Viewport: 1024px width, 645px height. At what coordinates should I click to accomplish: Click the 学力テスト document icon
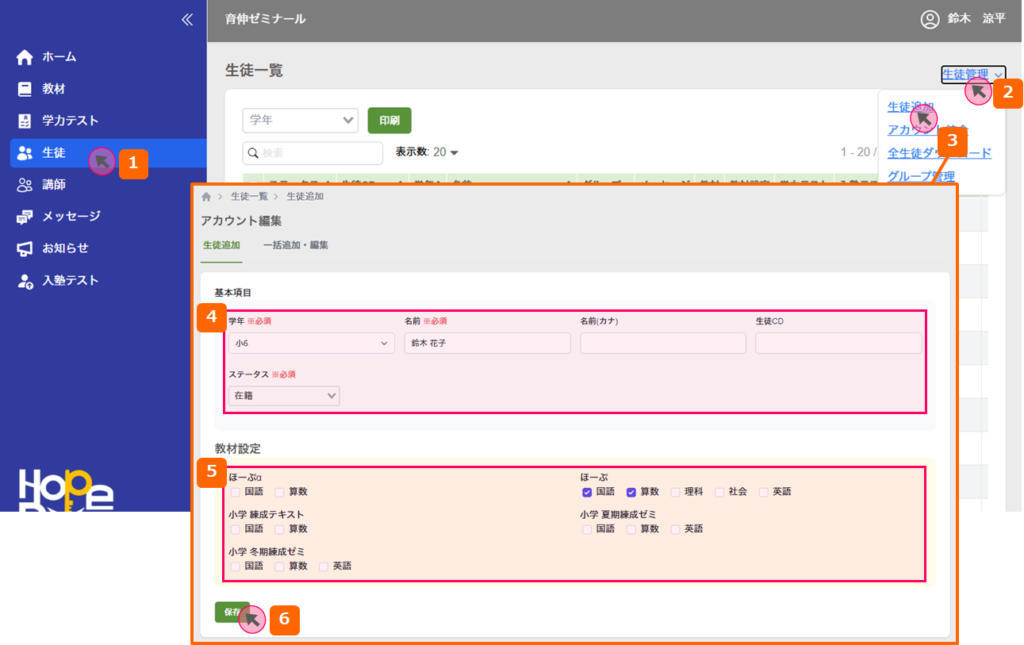(25, 121)
